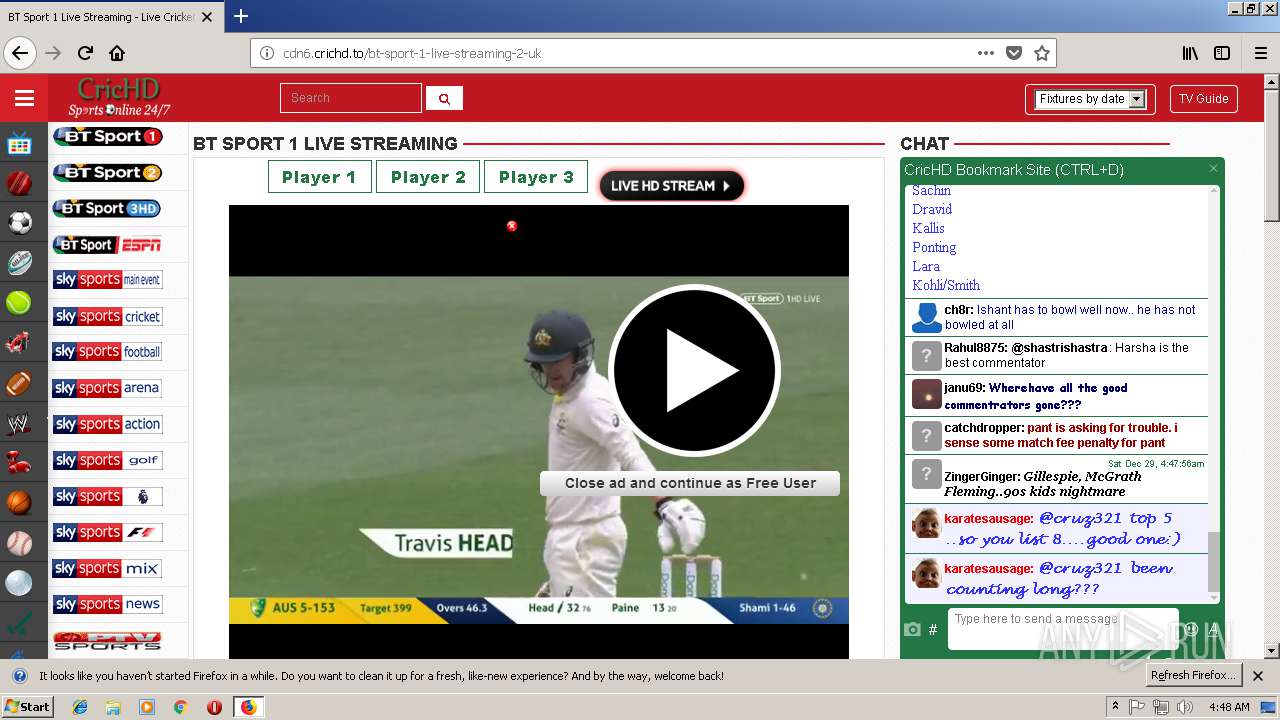Click the chat panel scrollbar thumb
The height and width of the screenshot is (720, 1280).
point(1214,560)
